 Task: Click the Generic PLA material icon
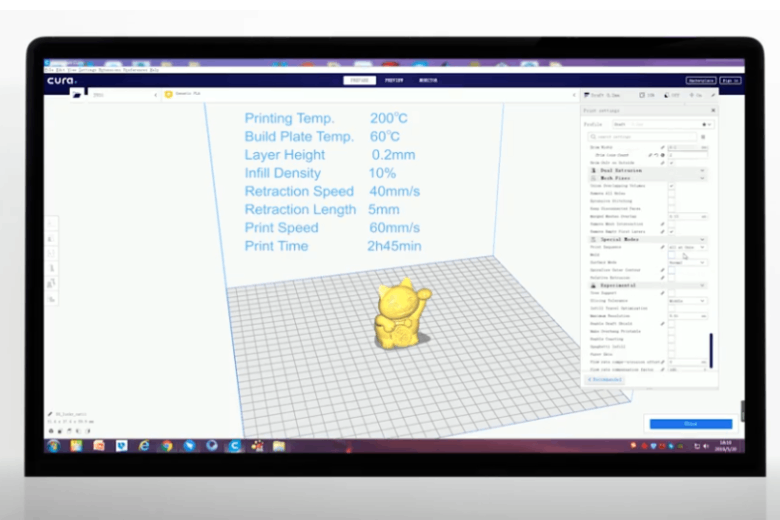(x=169, y=95)
